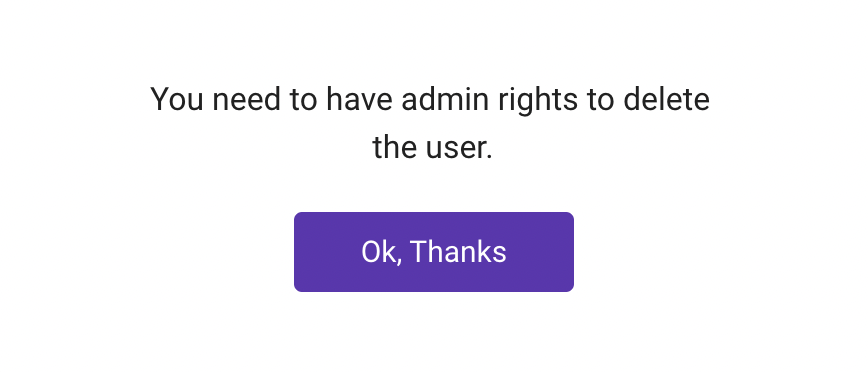Accept the alert using the purple button
The width and height of the screenshot is (868, 372).
click(433, 252)
